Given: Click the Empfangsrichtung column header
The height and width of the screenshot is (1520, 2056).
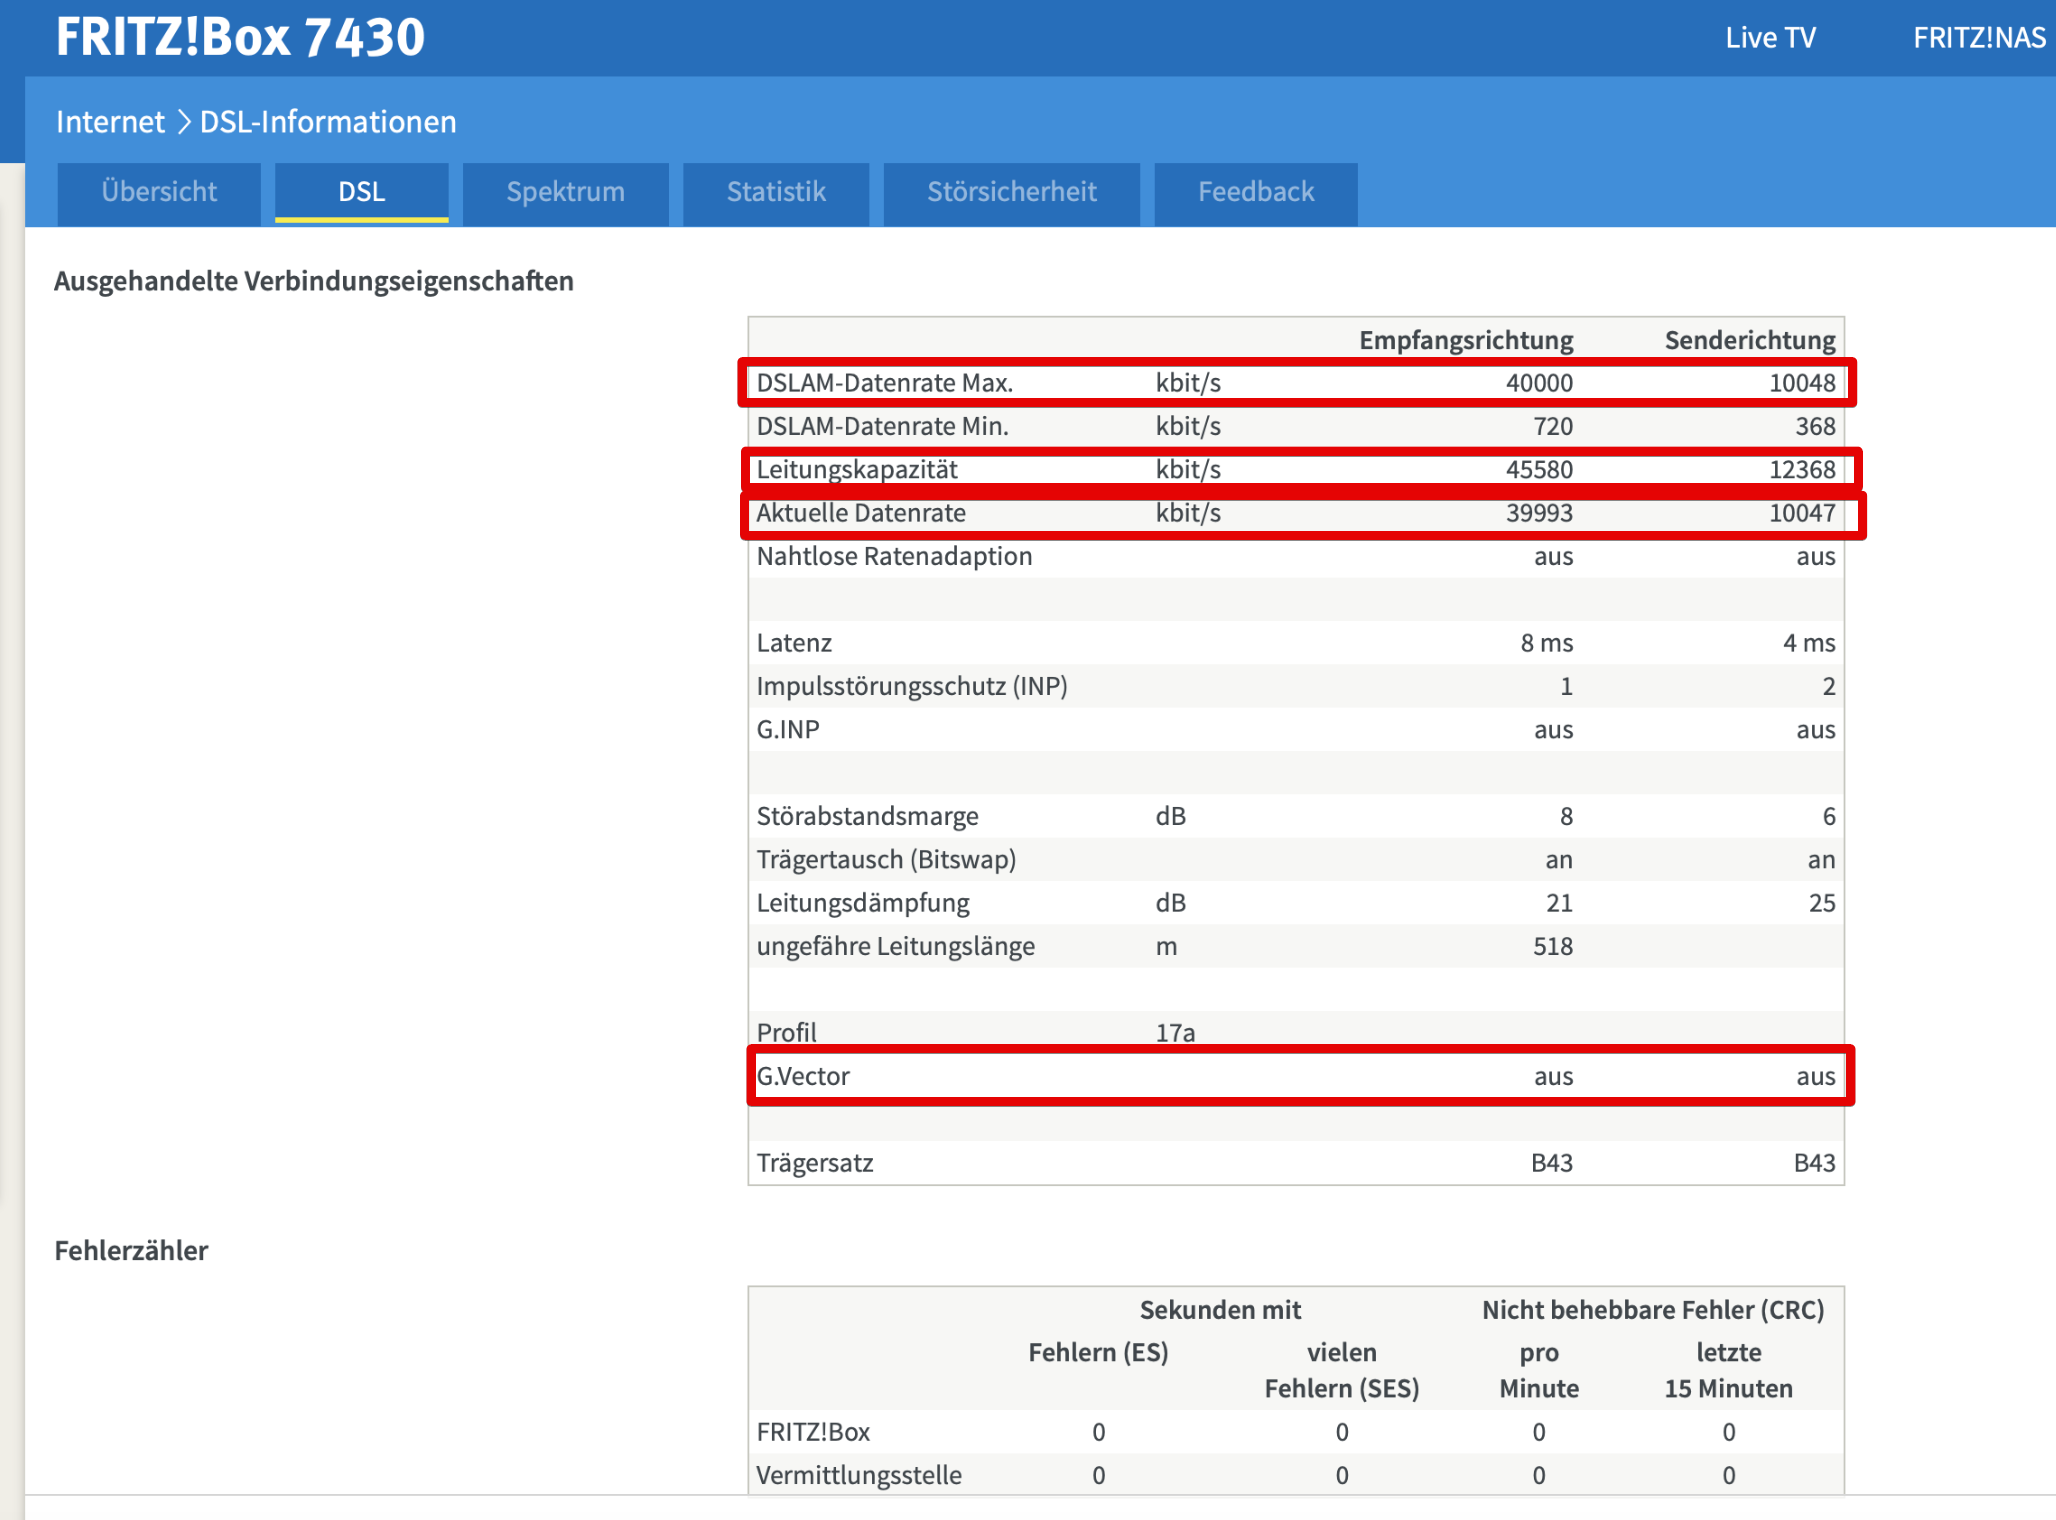Looking at the screenshot, I should 1466,341.
